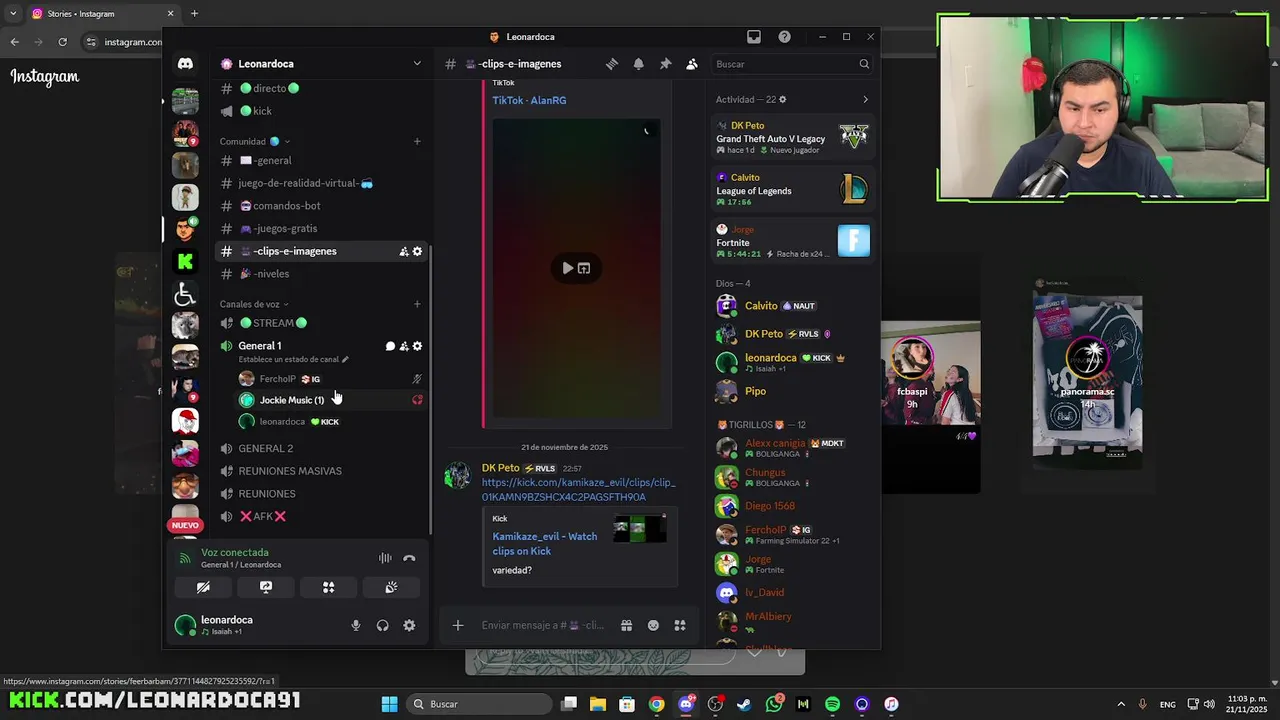Open Discord help question mark icon
The image size is (1280, 720).
click(x=784, y=37)
